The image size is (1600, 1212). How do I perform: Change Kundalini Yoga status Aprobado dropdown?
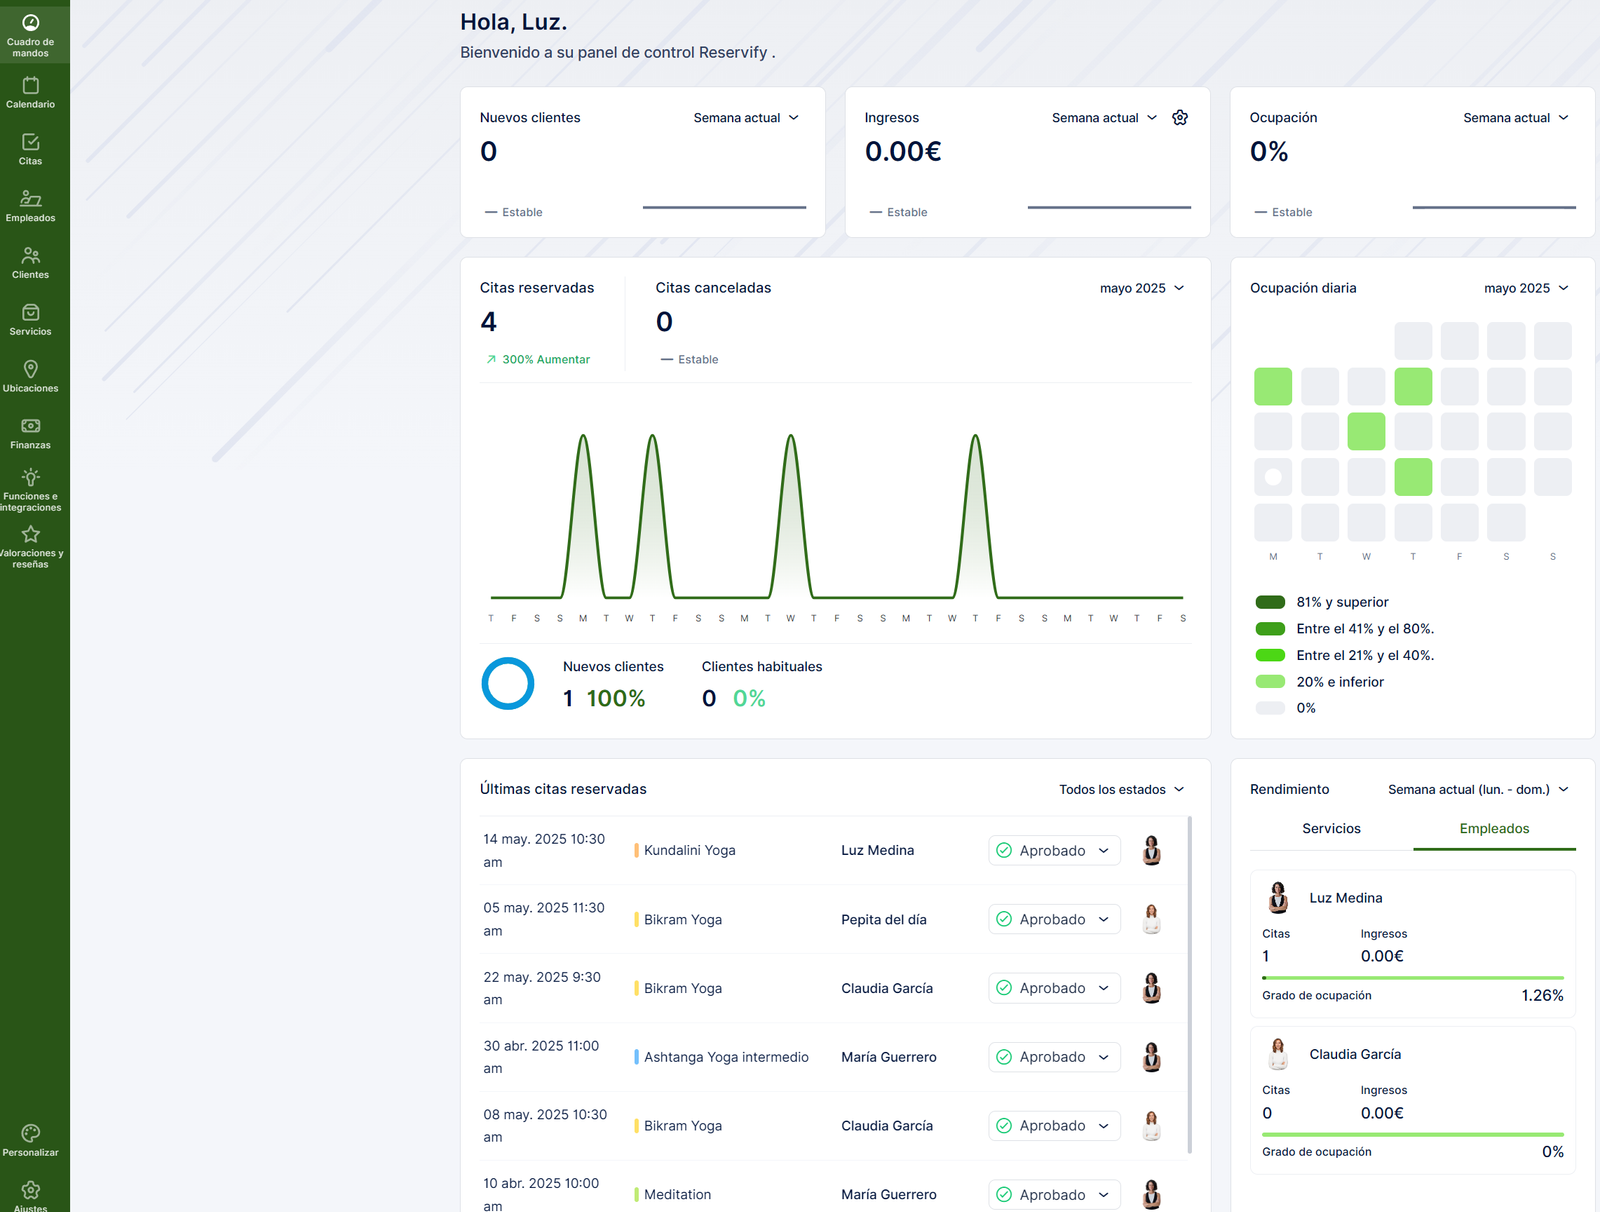pos(1054,851)
